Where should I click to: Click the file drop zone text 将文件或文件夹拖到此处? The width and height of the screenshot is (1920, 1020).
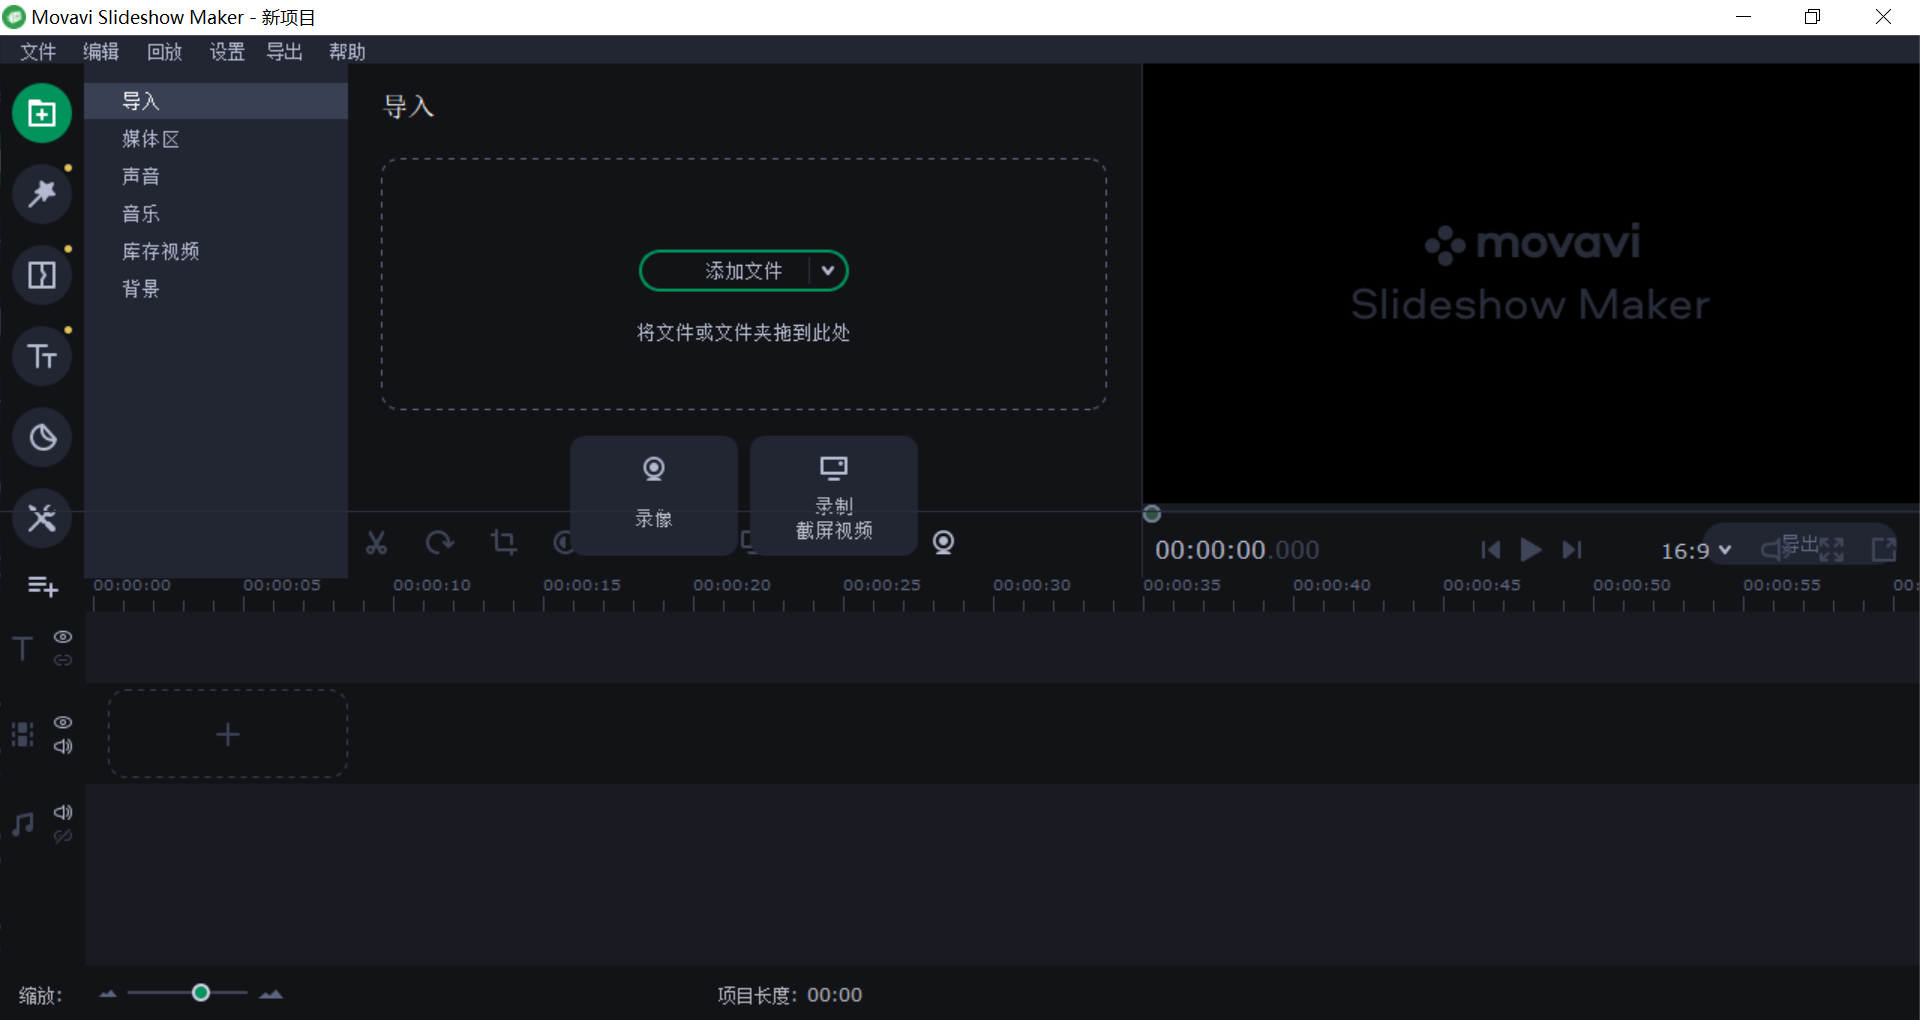[744, 333]
